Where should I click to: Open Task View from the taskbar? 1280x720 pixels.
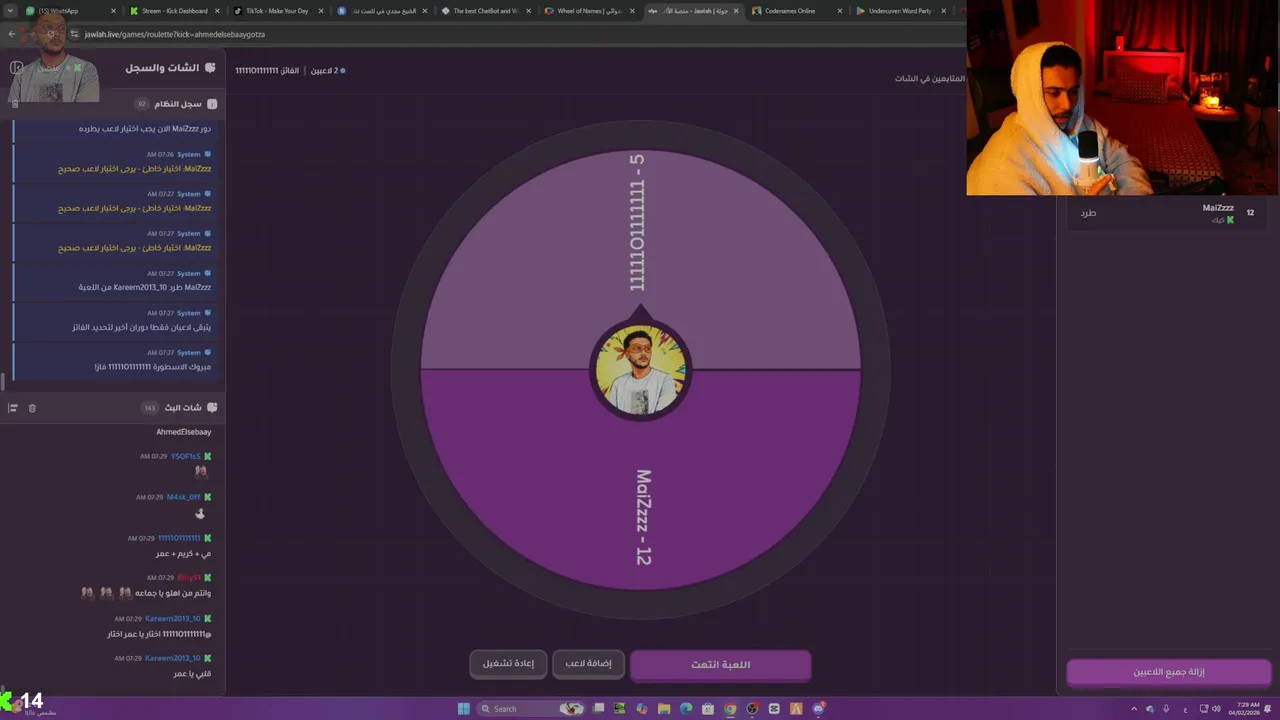(598, 708)
